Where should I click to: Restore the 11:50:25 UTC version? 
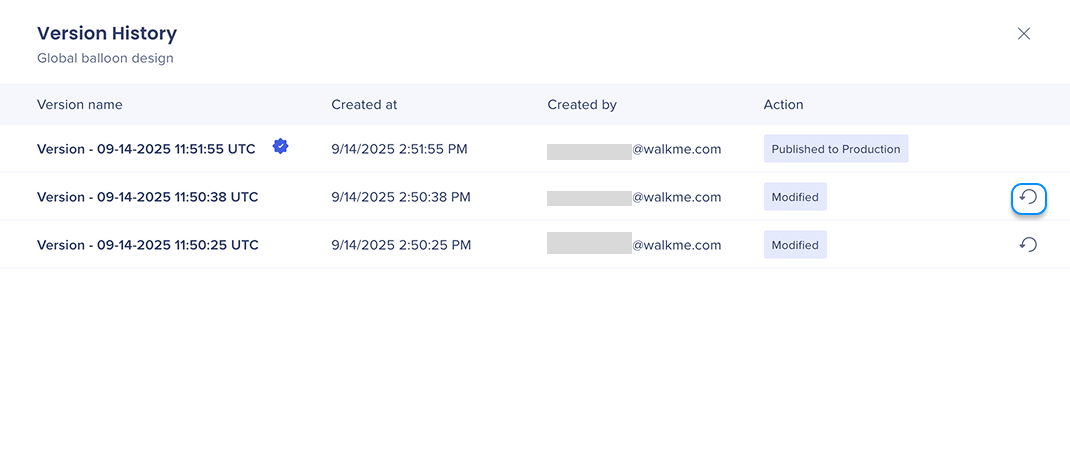click(1028, 245)
